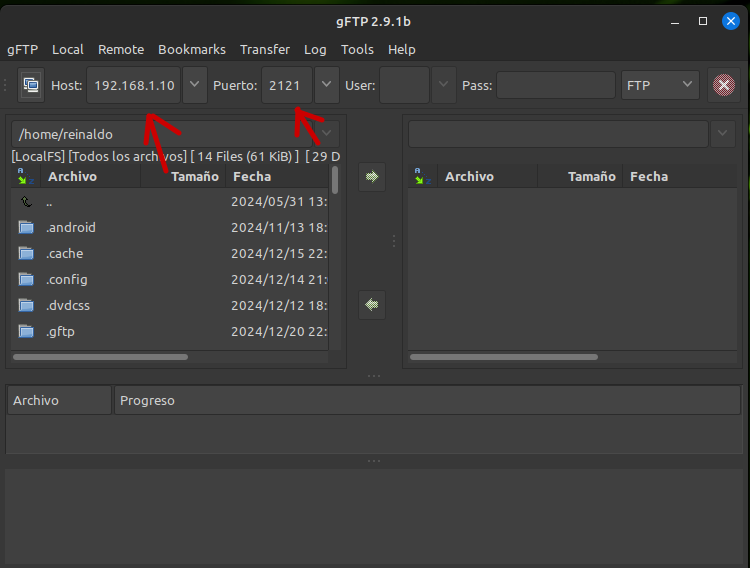Click the transfer queue Archivo column header
750x568 pixels.
pos(59,401)
